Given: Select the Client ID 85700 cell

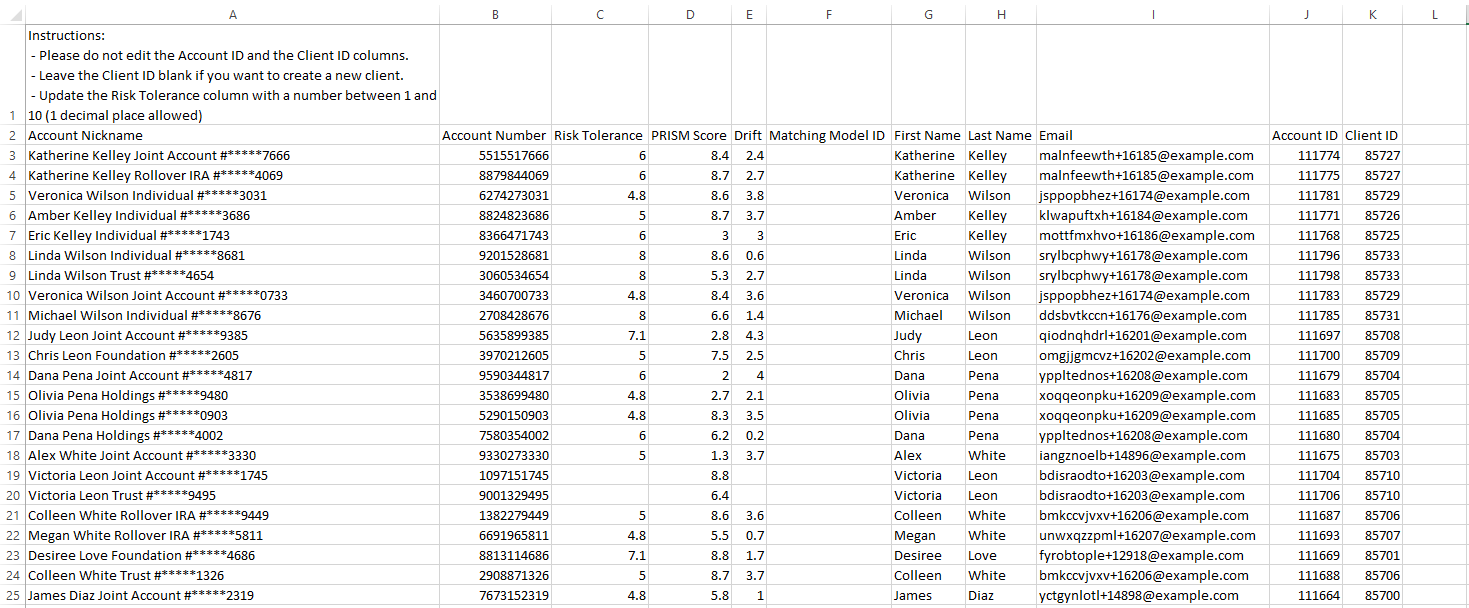Looking at the screenshot, I should tap(1371, 595).
